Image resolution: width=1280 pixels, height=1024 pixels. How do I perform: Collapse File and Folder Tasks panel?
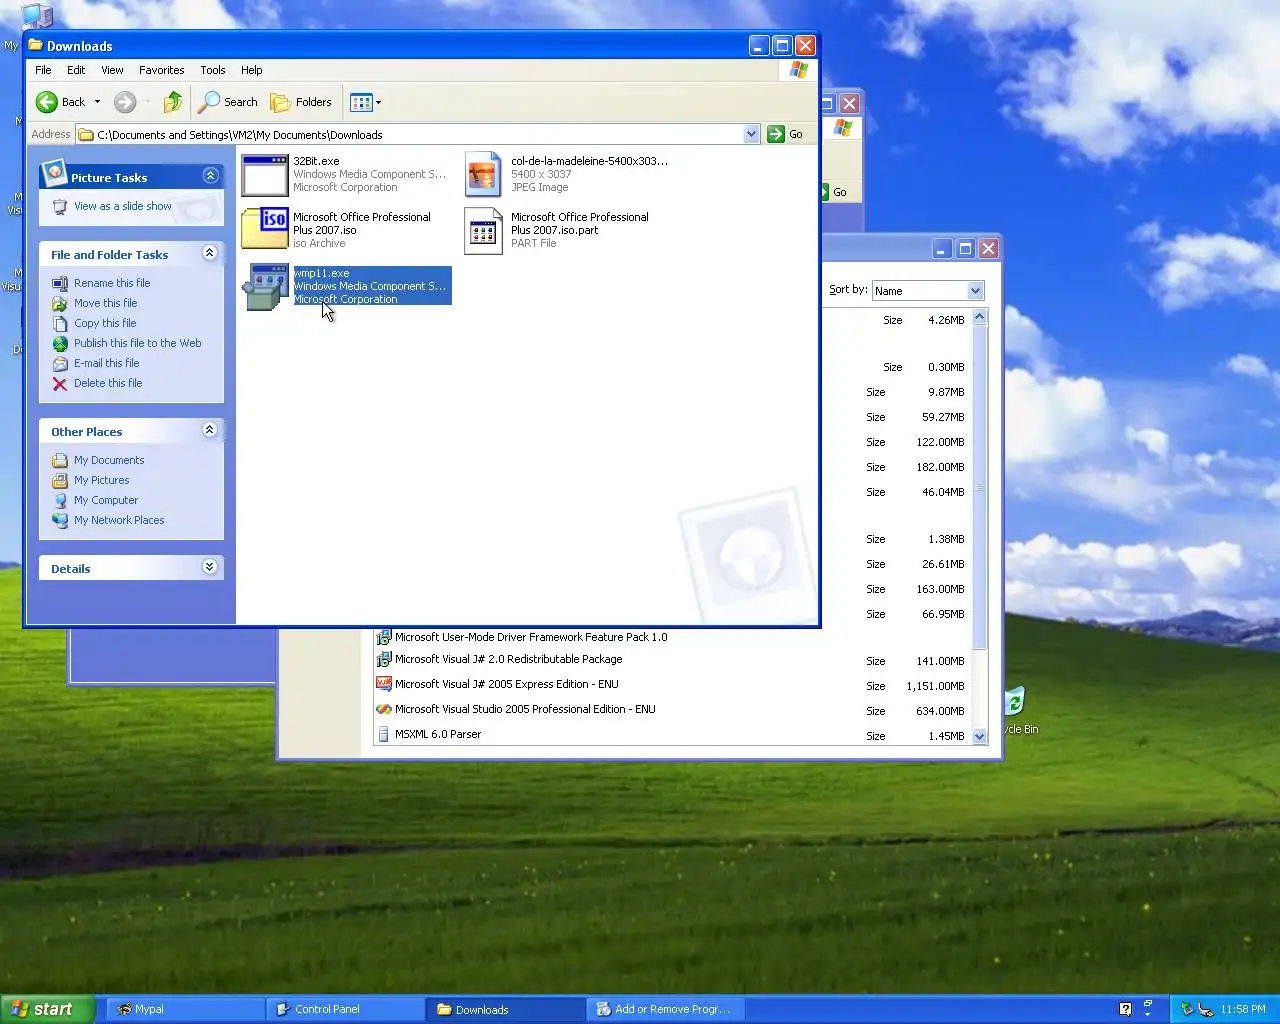[210, 253]
